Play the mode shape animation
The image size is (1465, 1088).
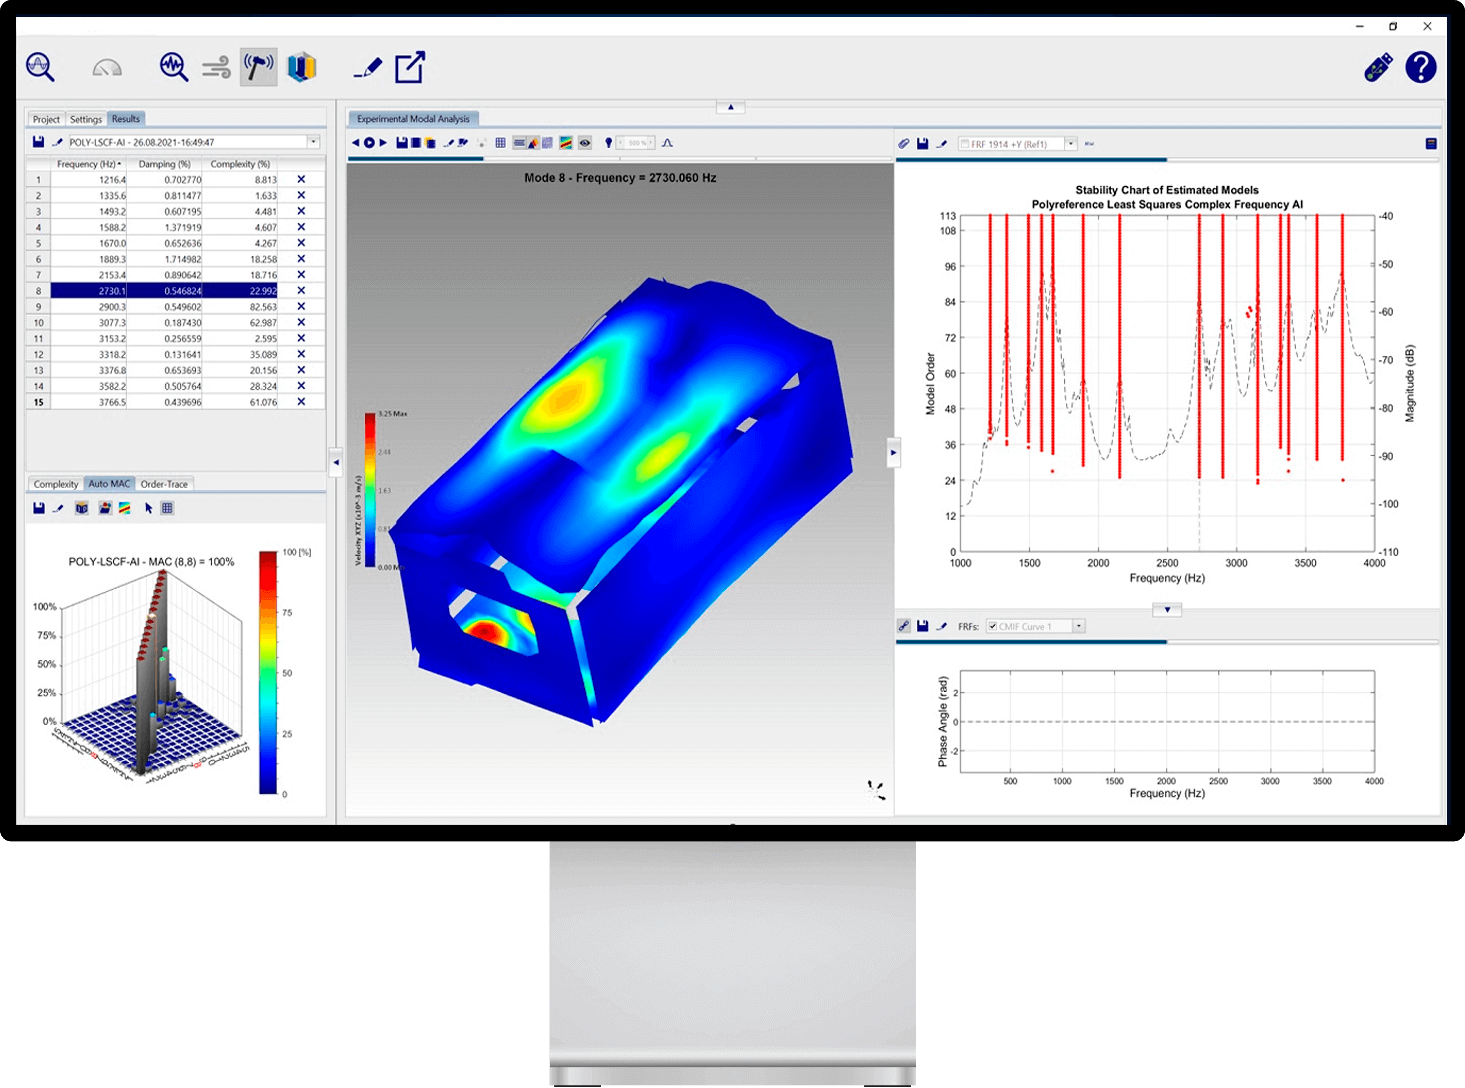point(369,143)
